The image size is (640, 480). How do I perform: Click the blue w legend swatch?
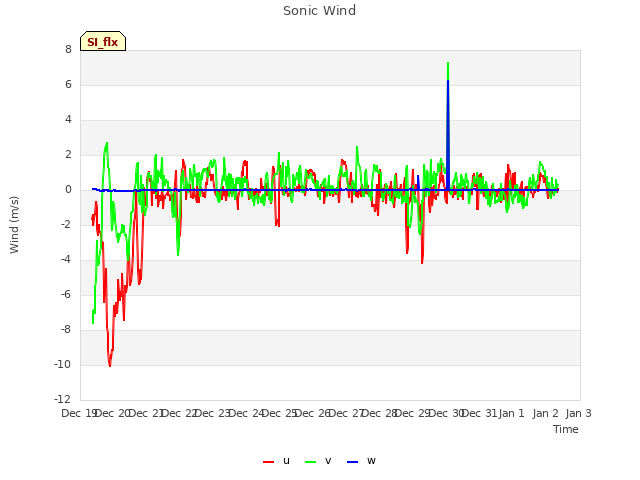click(x=353, y=462)
